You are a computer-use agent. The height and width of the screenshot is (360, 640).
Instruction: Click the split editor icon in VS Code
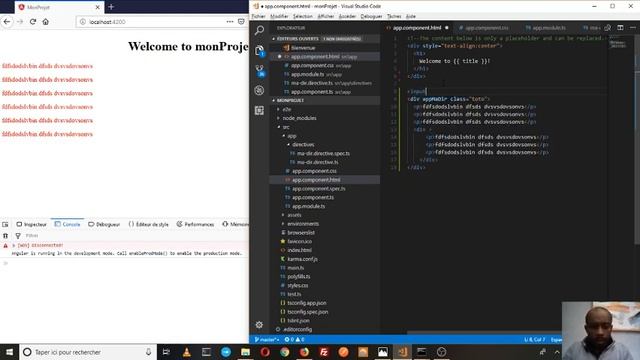coord(620,28)
